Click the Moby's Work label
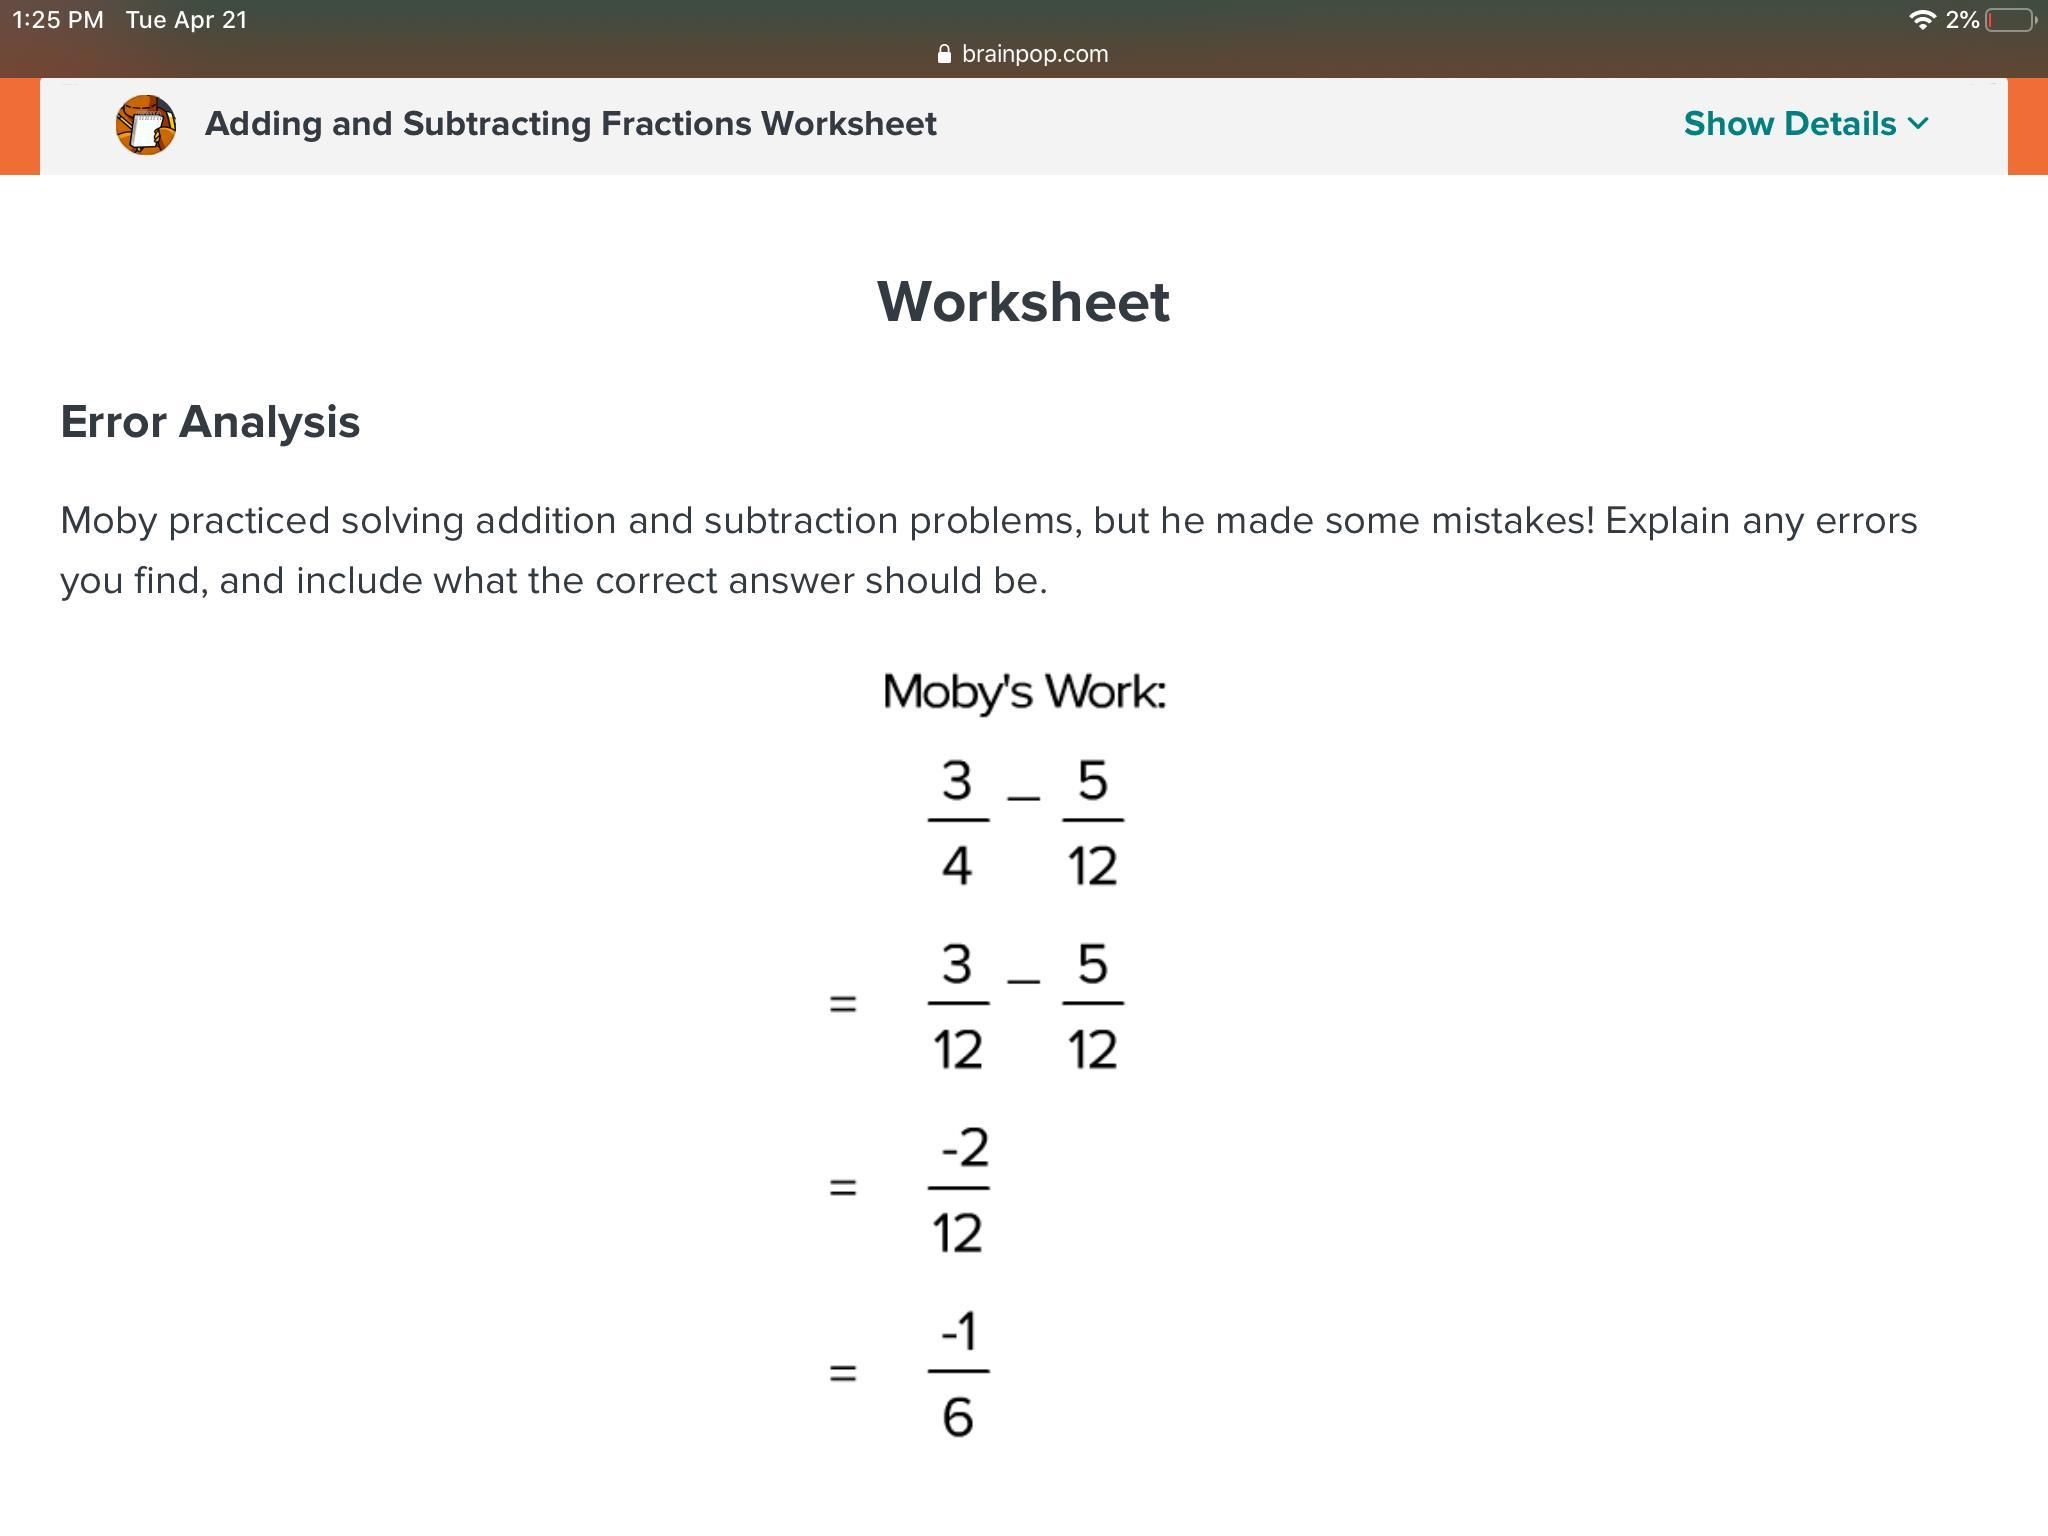 tap(1024, 692)
